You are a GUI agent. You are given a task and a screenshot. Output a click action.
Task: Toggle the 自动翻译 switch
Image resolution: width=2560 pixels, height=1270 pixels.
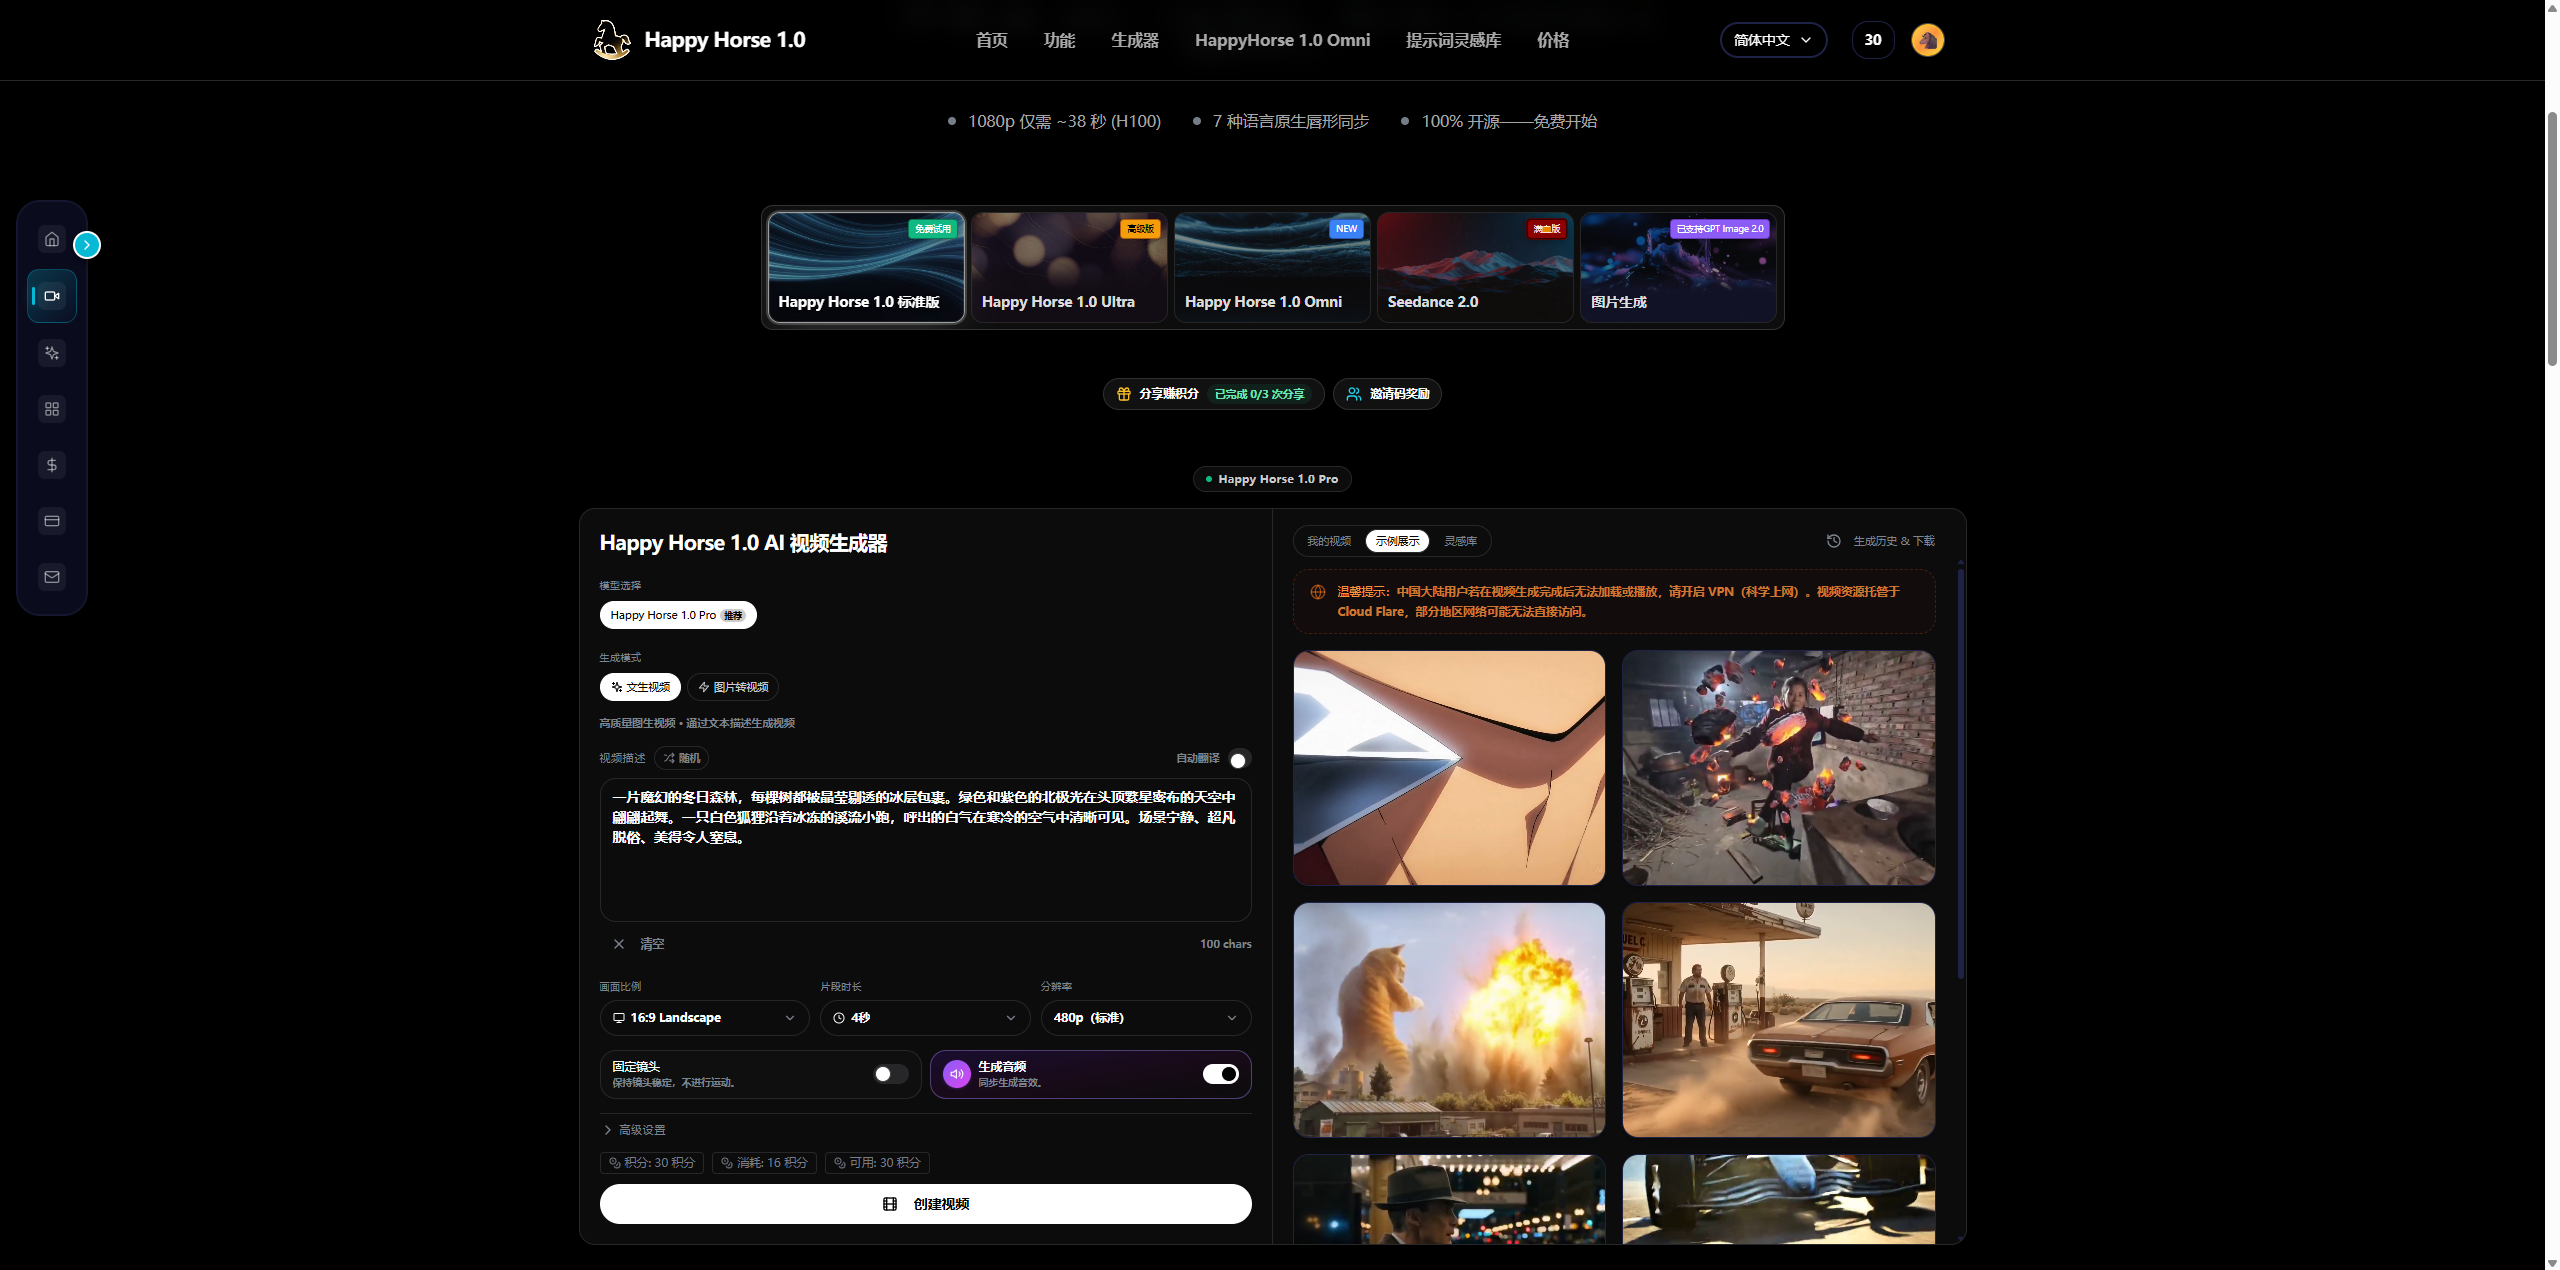pos(1238,759)
